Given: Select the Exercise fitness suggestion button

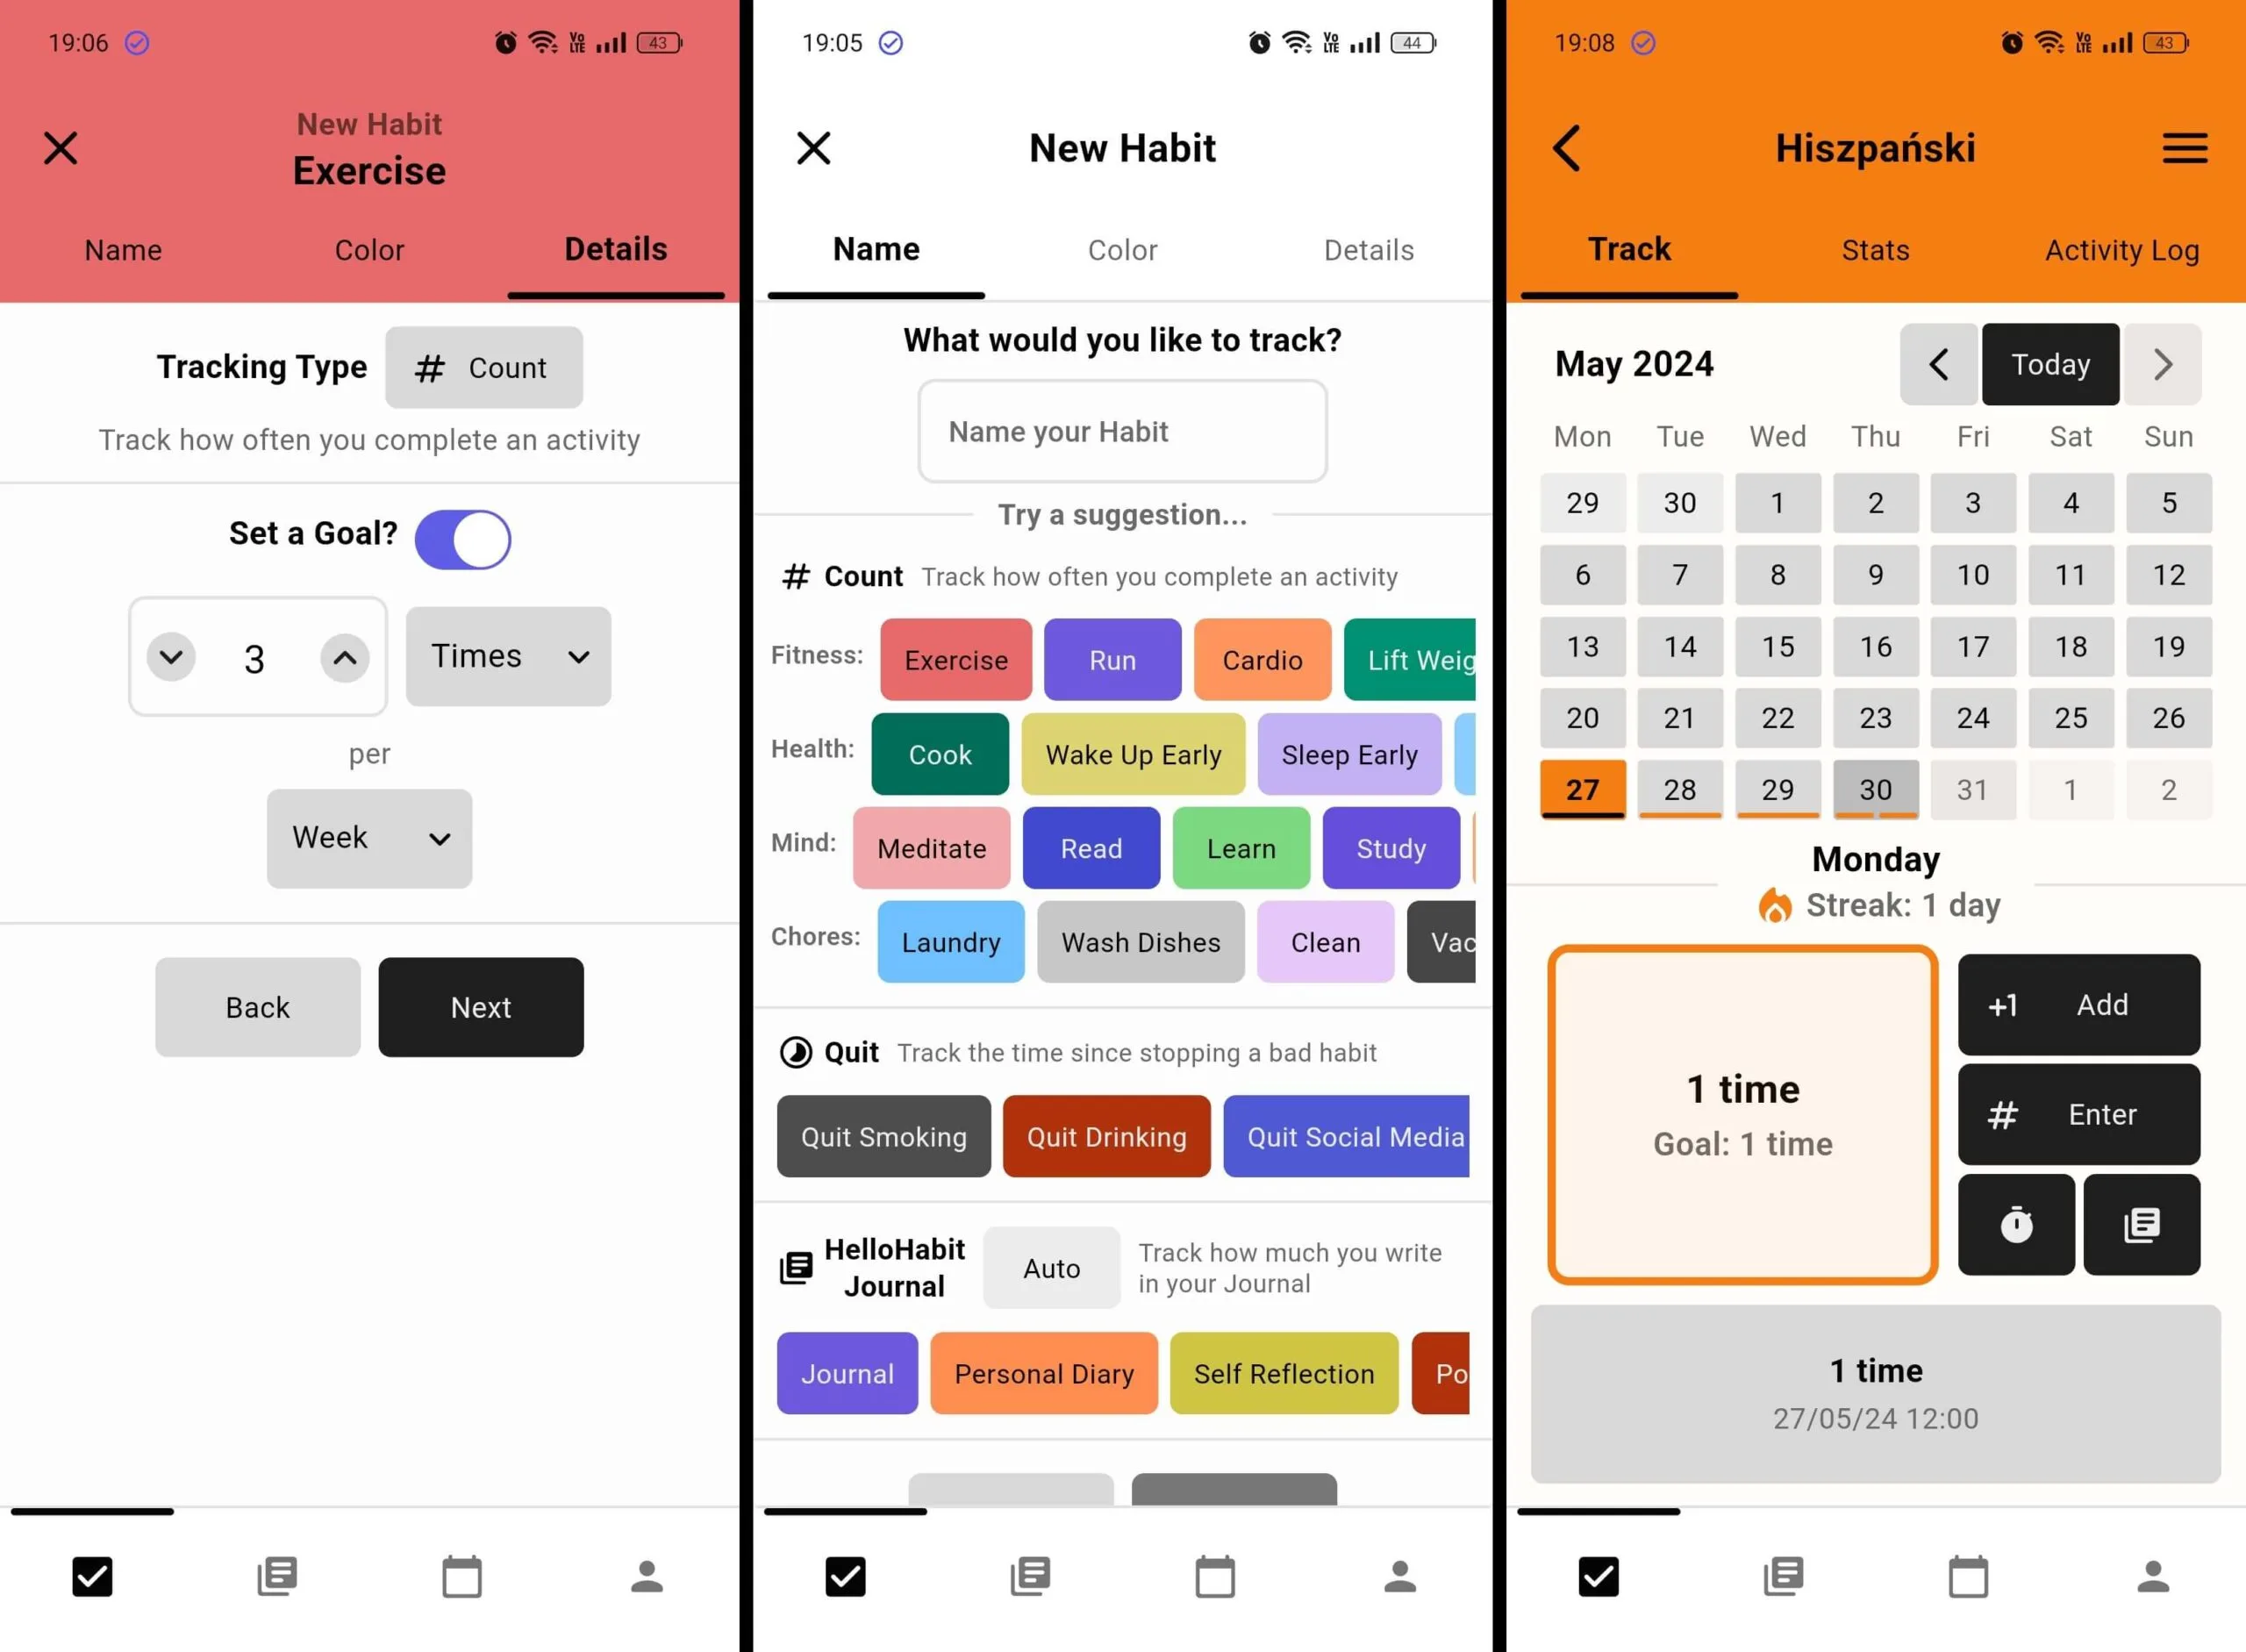Looking at the screenshot, I should (954, 660).
